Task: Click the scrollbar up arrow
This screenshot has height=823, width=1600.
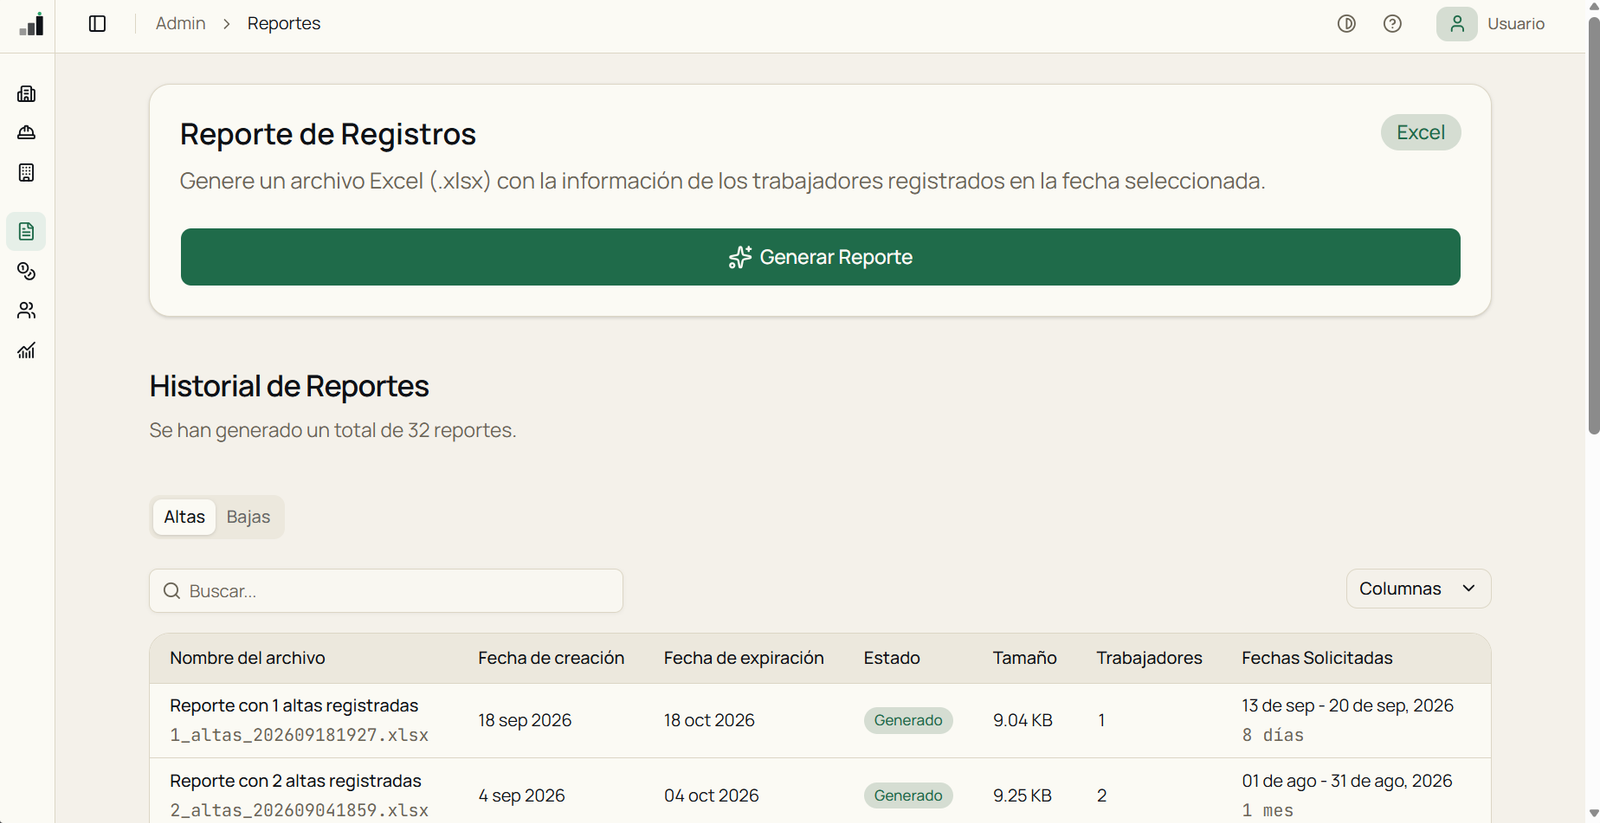Action: [x=1593, y=7]
